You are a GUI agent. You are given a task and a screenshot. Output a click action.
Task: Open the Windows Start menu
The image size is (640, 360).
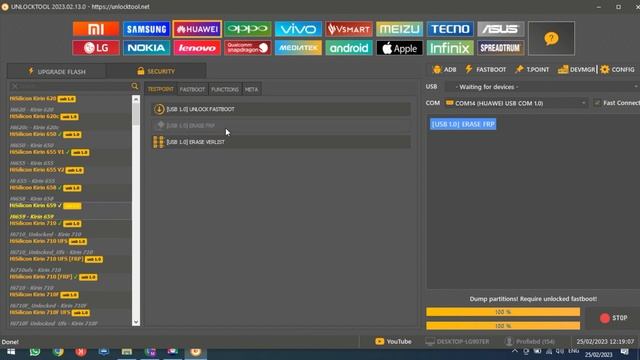click(11, 351)
